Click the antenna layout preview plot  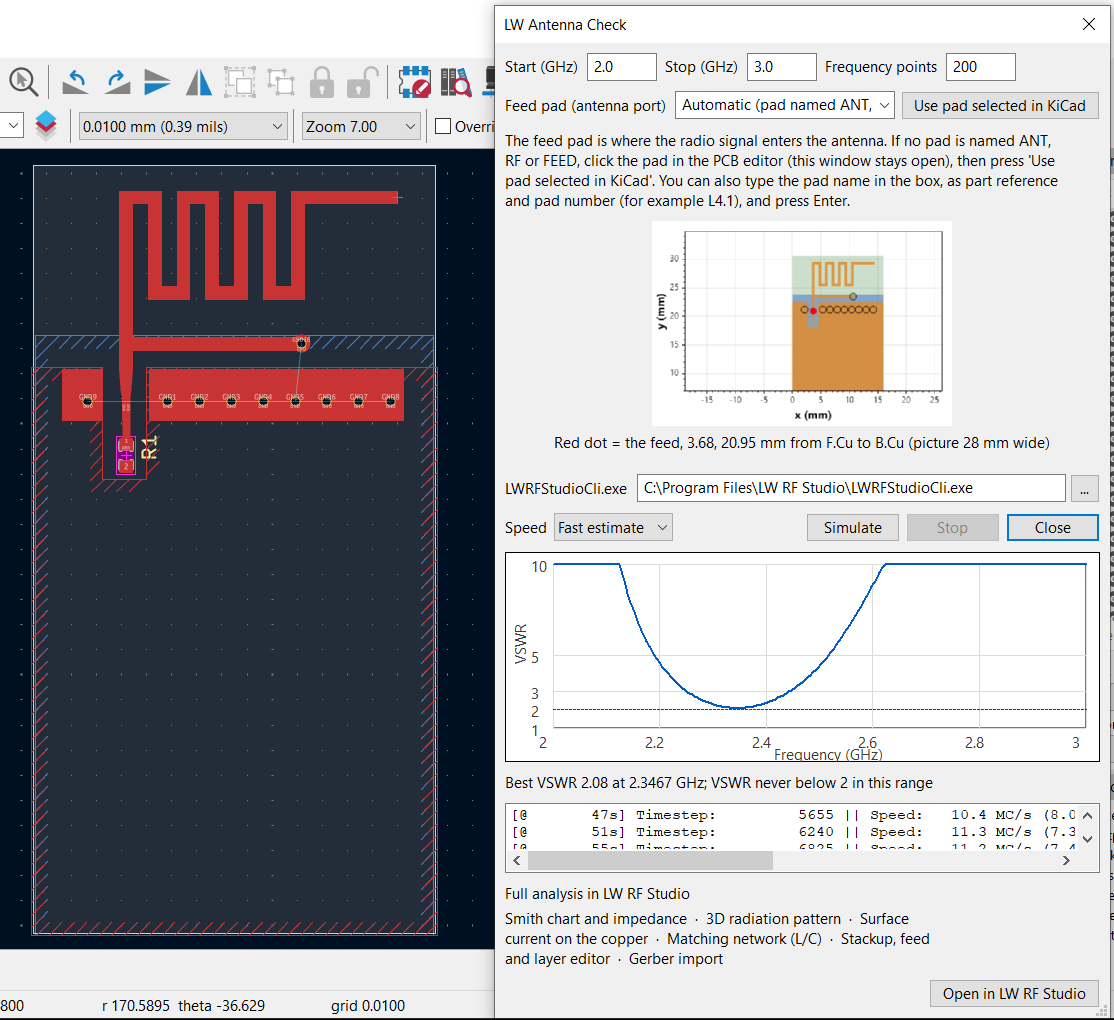pyautogui.click(x=801, y=323)
